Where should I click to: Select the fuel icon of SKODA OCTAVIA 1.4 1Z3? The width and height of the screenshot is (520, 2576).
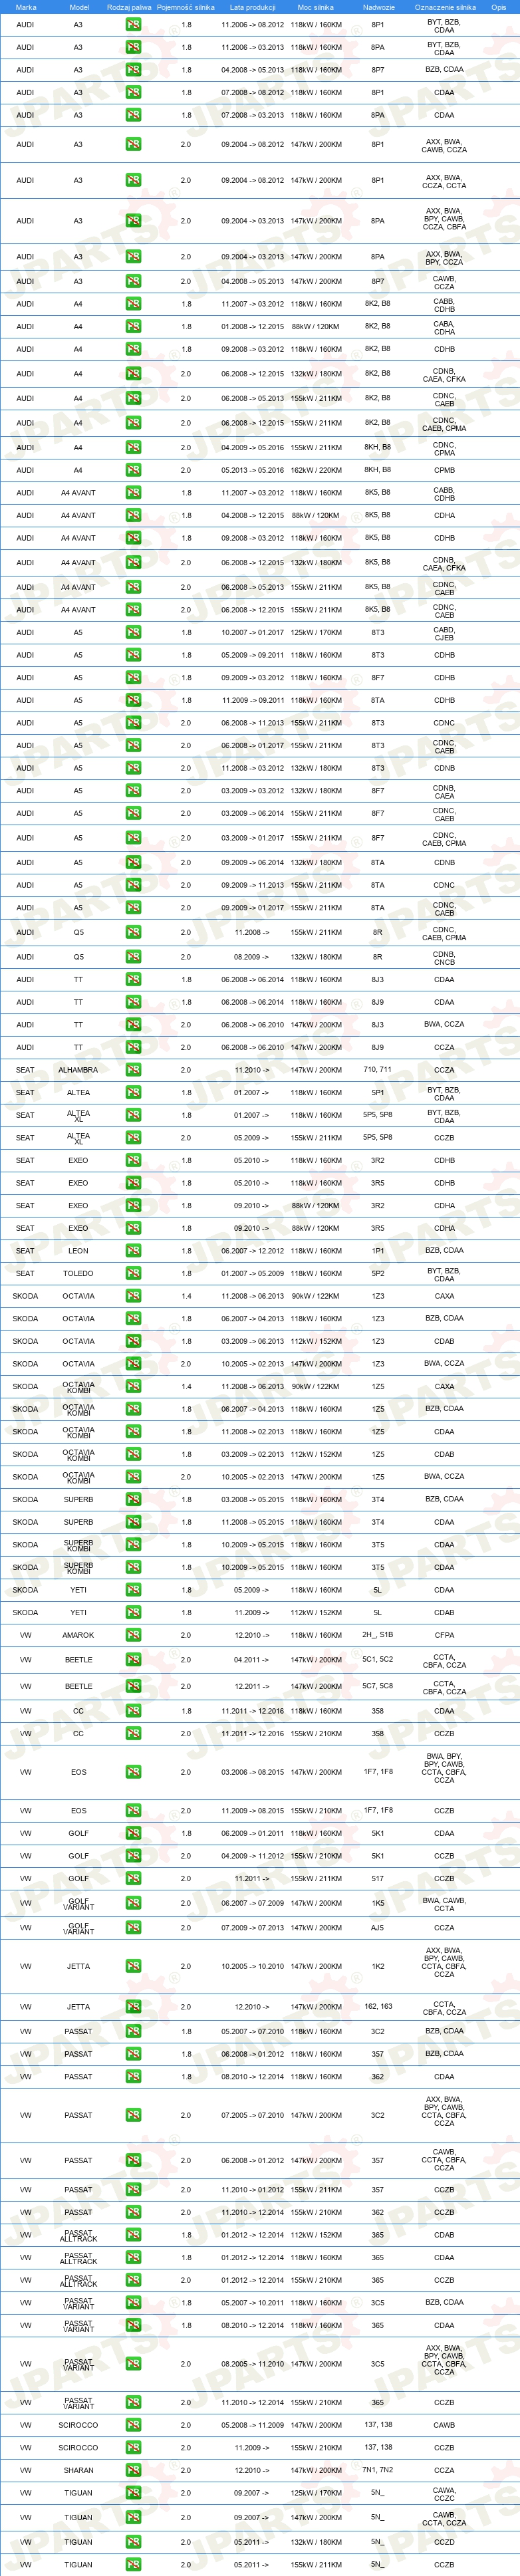tap(133, 1296)
